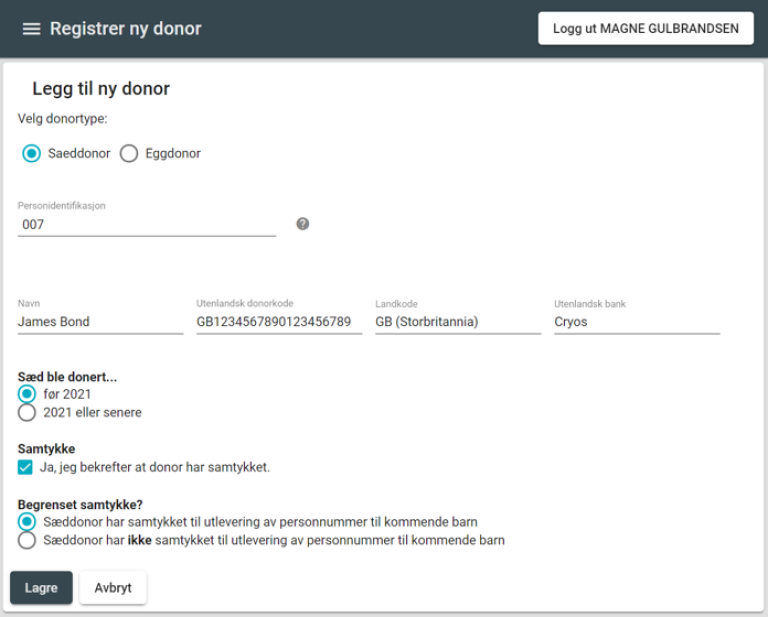Click the 'Legg til ny donor' heading
The width and height of the screenshot is (768, 617).
(x=101, y=89)
